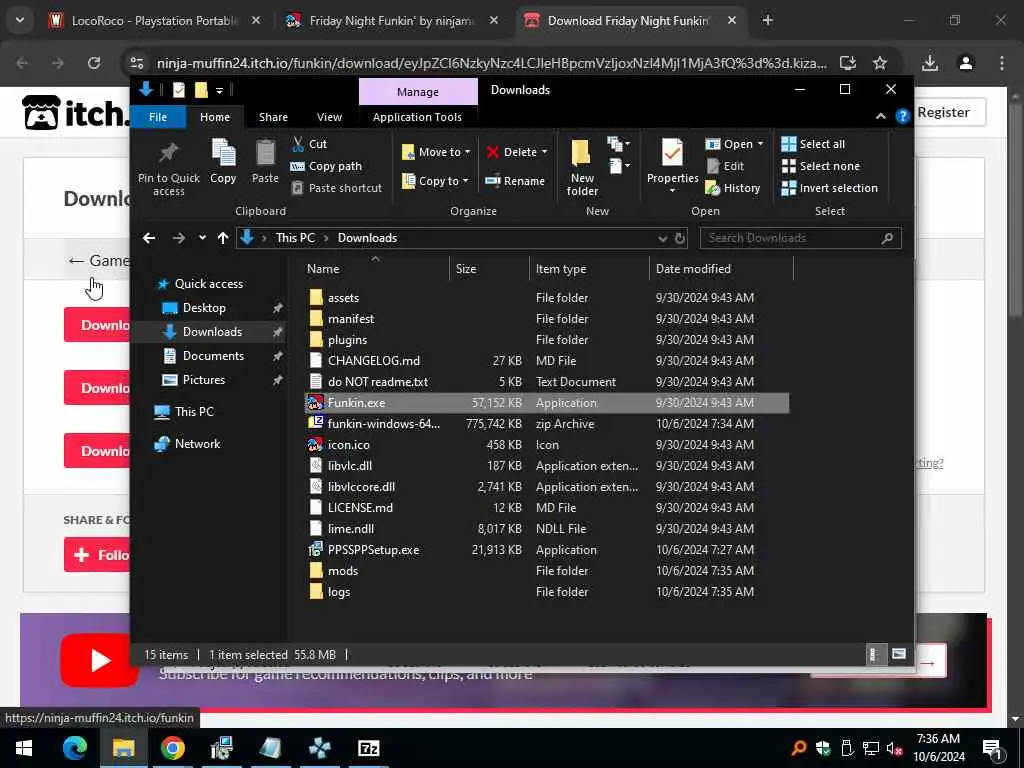Sort files by the Size column header
Screen dimensions: 1024x768
click(x=489, y=268)
